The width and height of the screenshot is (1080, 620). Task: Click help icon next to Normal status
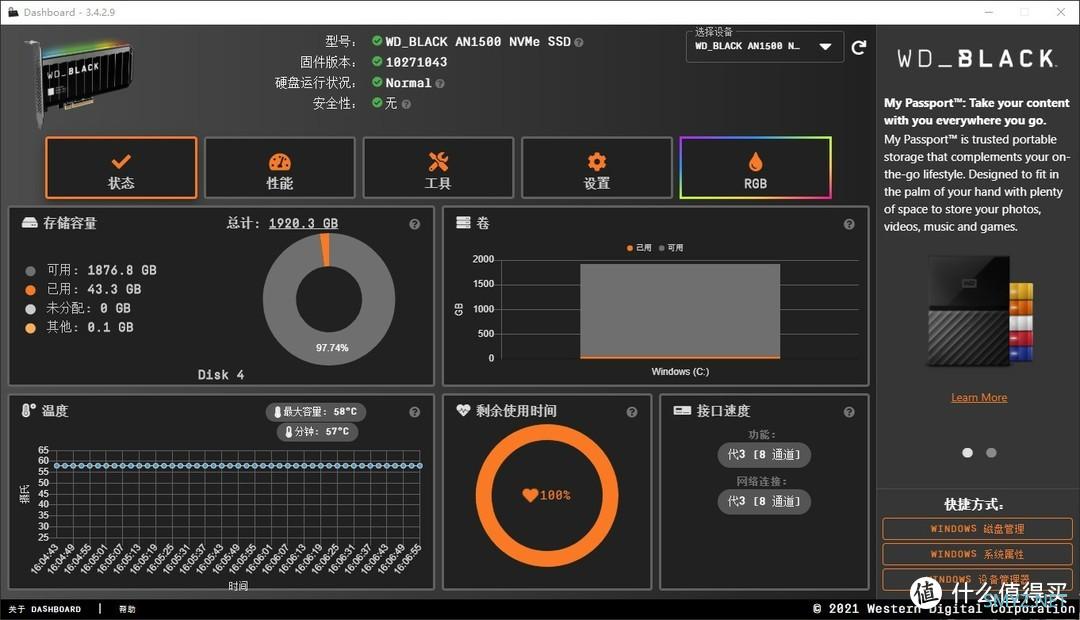(439, 83)
